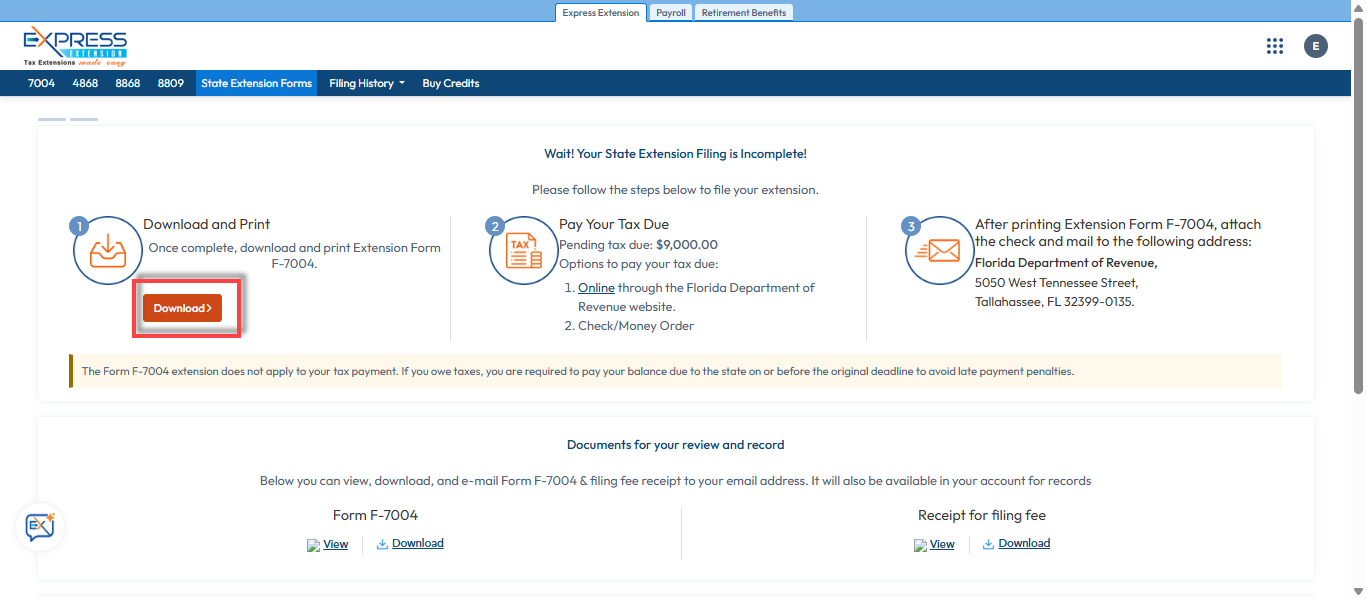This screenshot has width=1366, height=599.
Task: Open Buy Credits page
Action: 451,83
